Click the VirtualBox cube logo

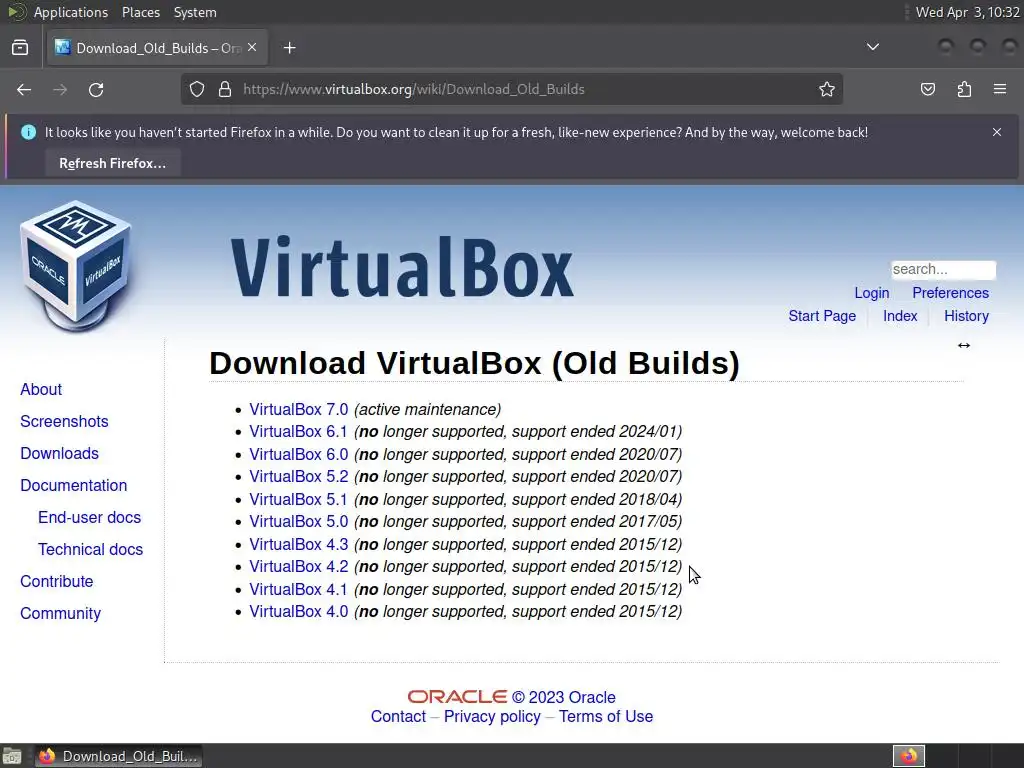[x=76, y=267]
